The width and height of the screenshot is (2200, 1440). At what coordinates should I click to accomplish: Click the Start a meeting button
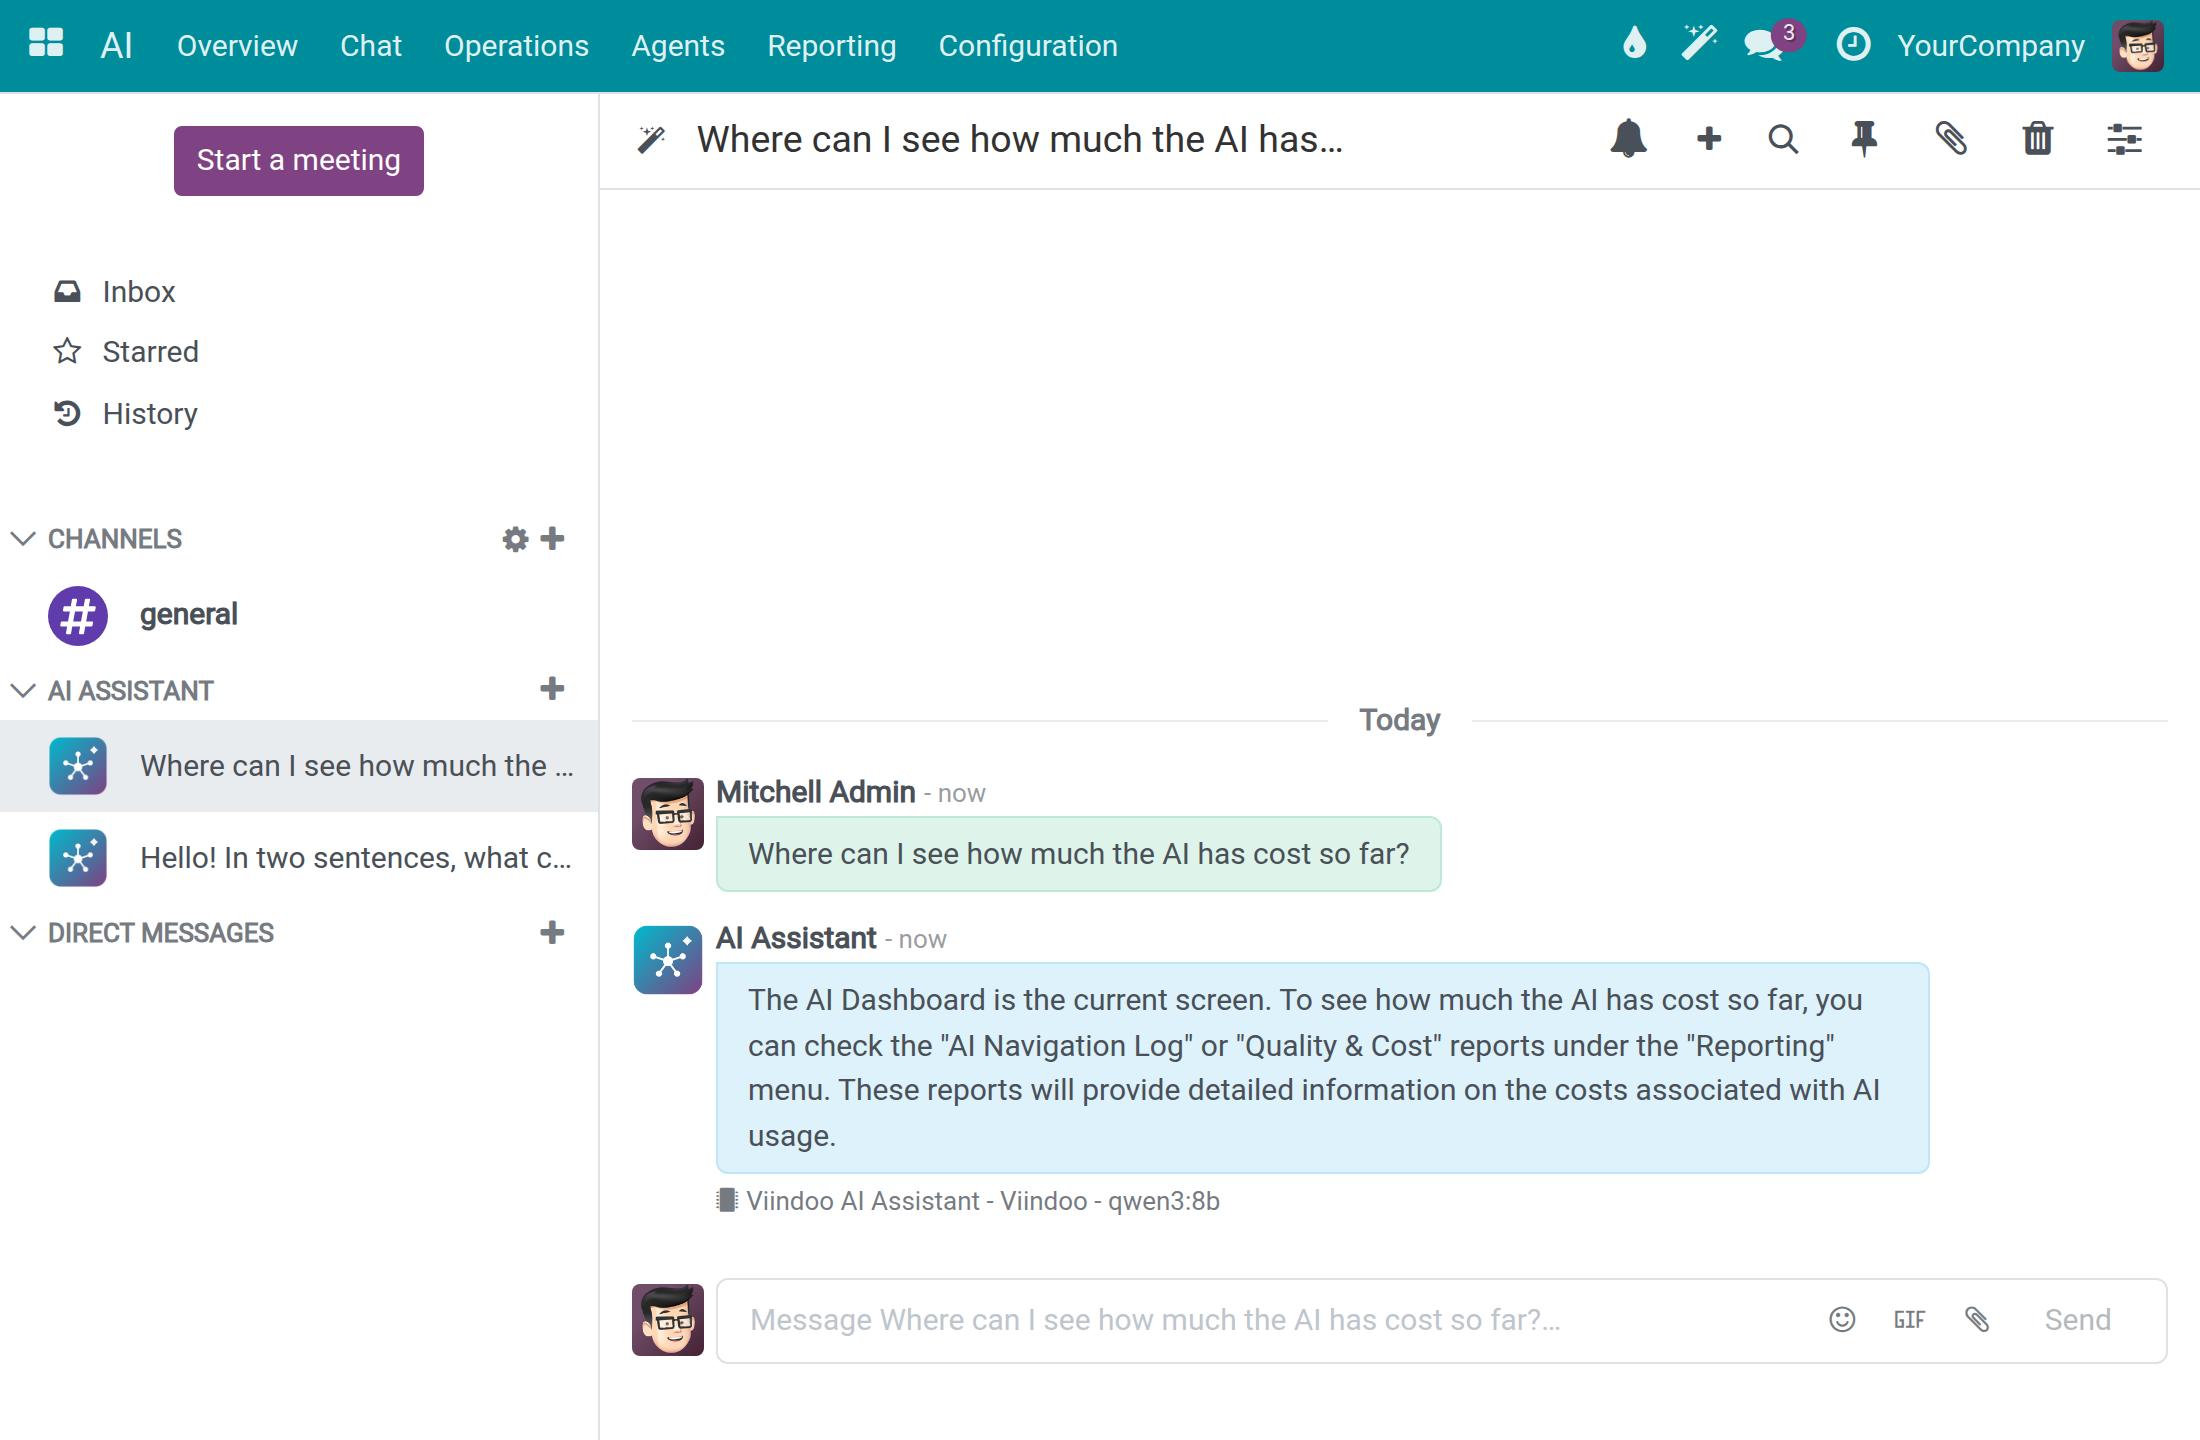pos(299,160)
